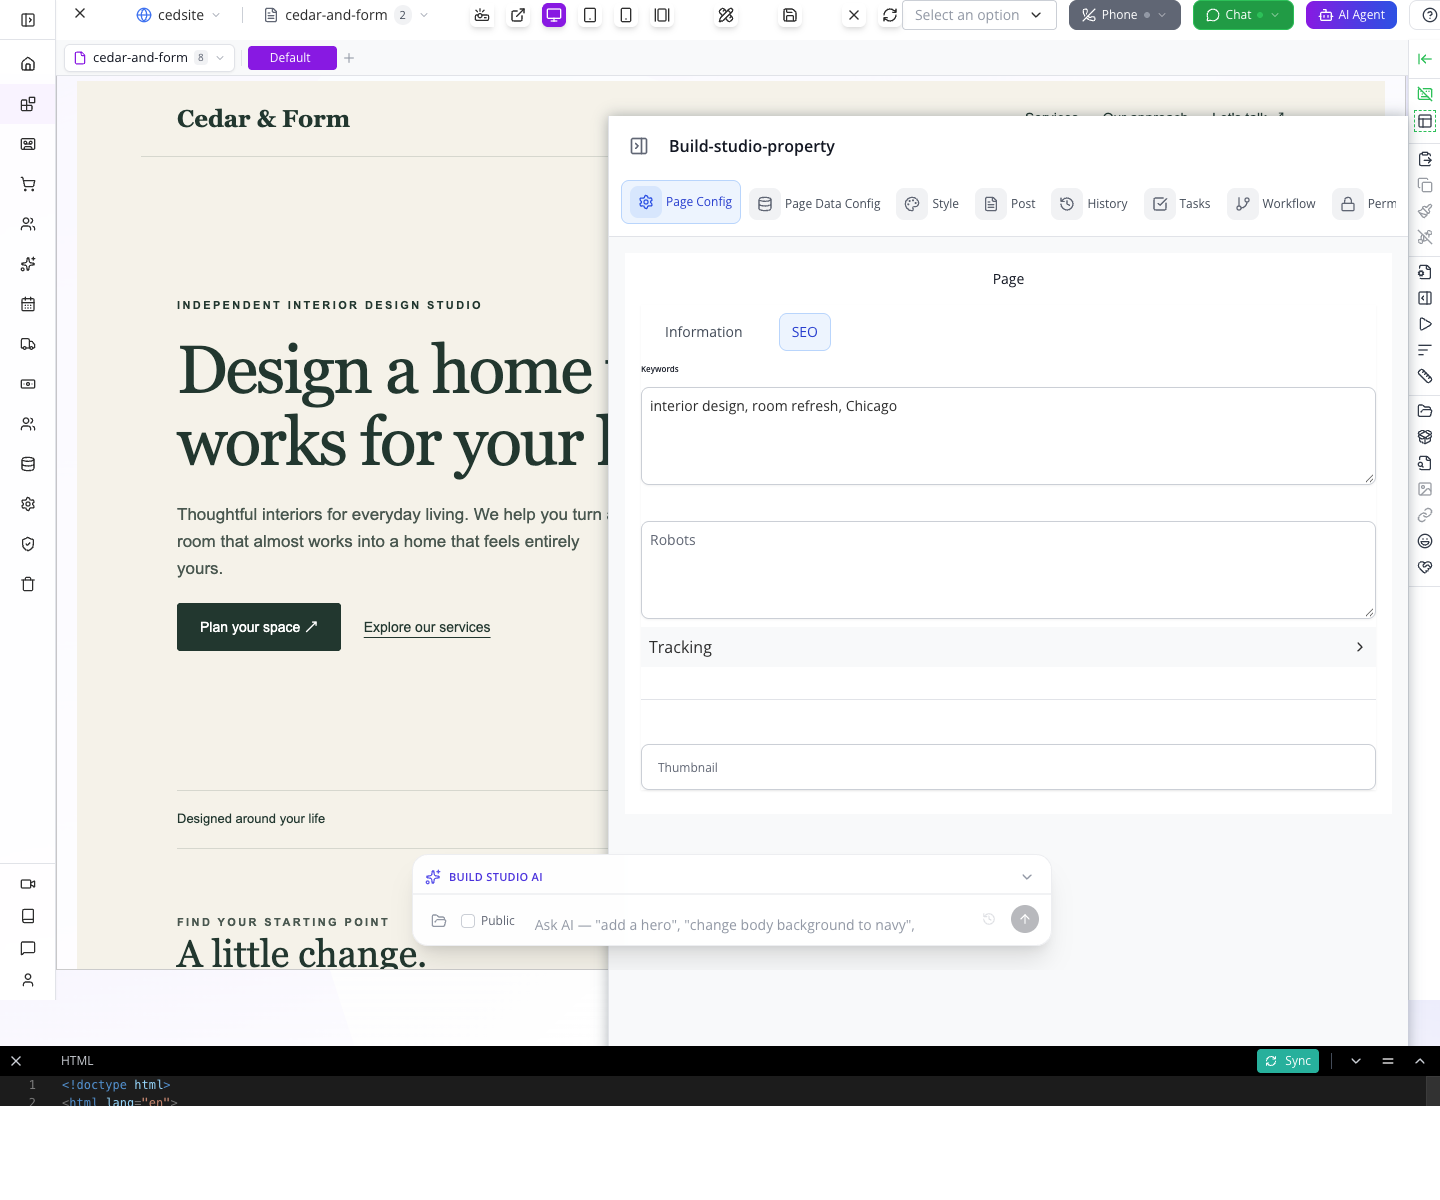
Task: Open the delivery truck icon in sidebar
Action: (x=28, y=344)
